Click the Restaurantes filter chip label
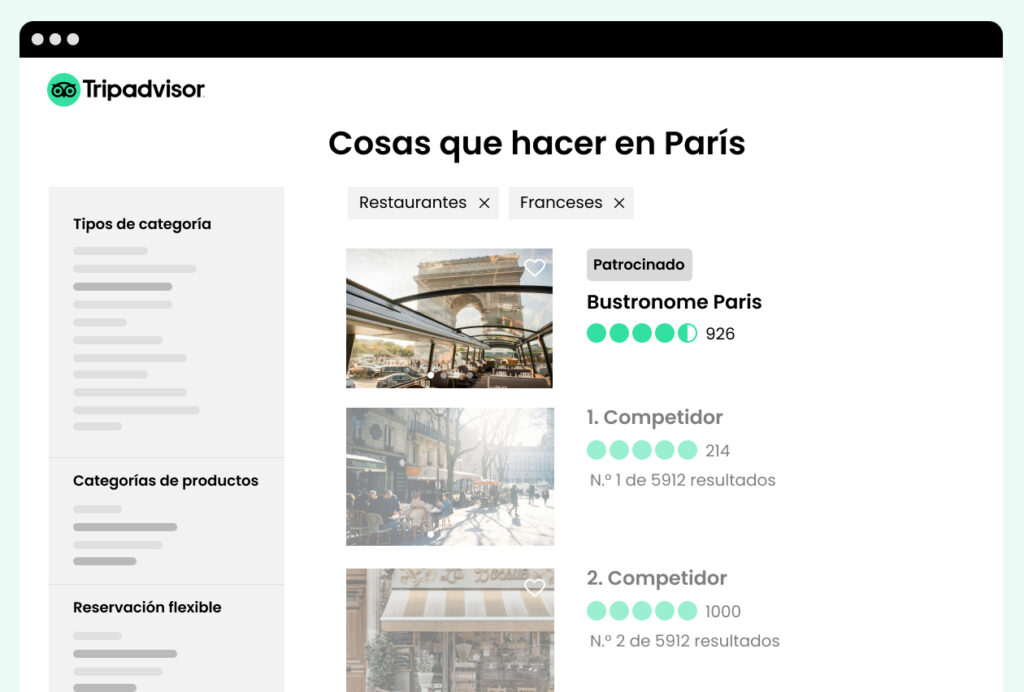This screenshot has width=1024, height=692. click(413, 202)
